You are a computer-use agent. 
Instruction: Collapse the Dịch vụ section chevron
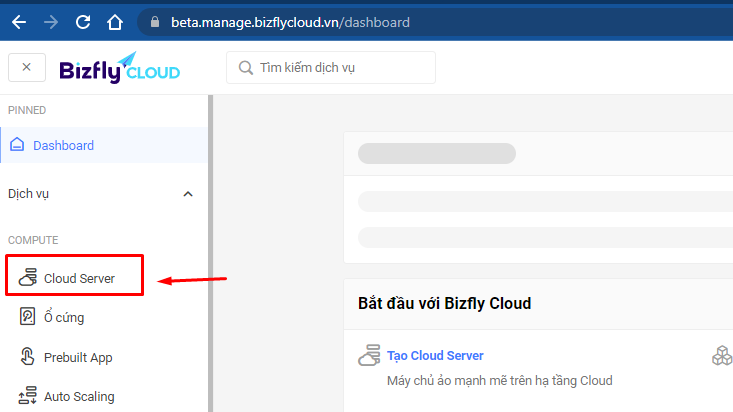pyautogui.click(x=188, y=194)
